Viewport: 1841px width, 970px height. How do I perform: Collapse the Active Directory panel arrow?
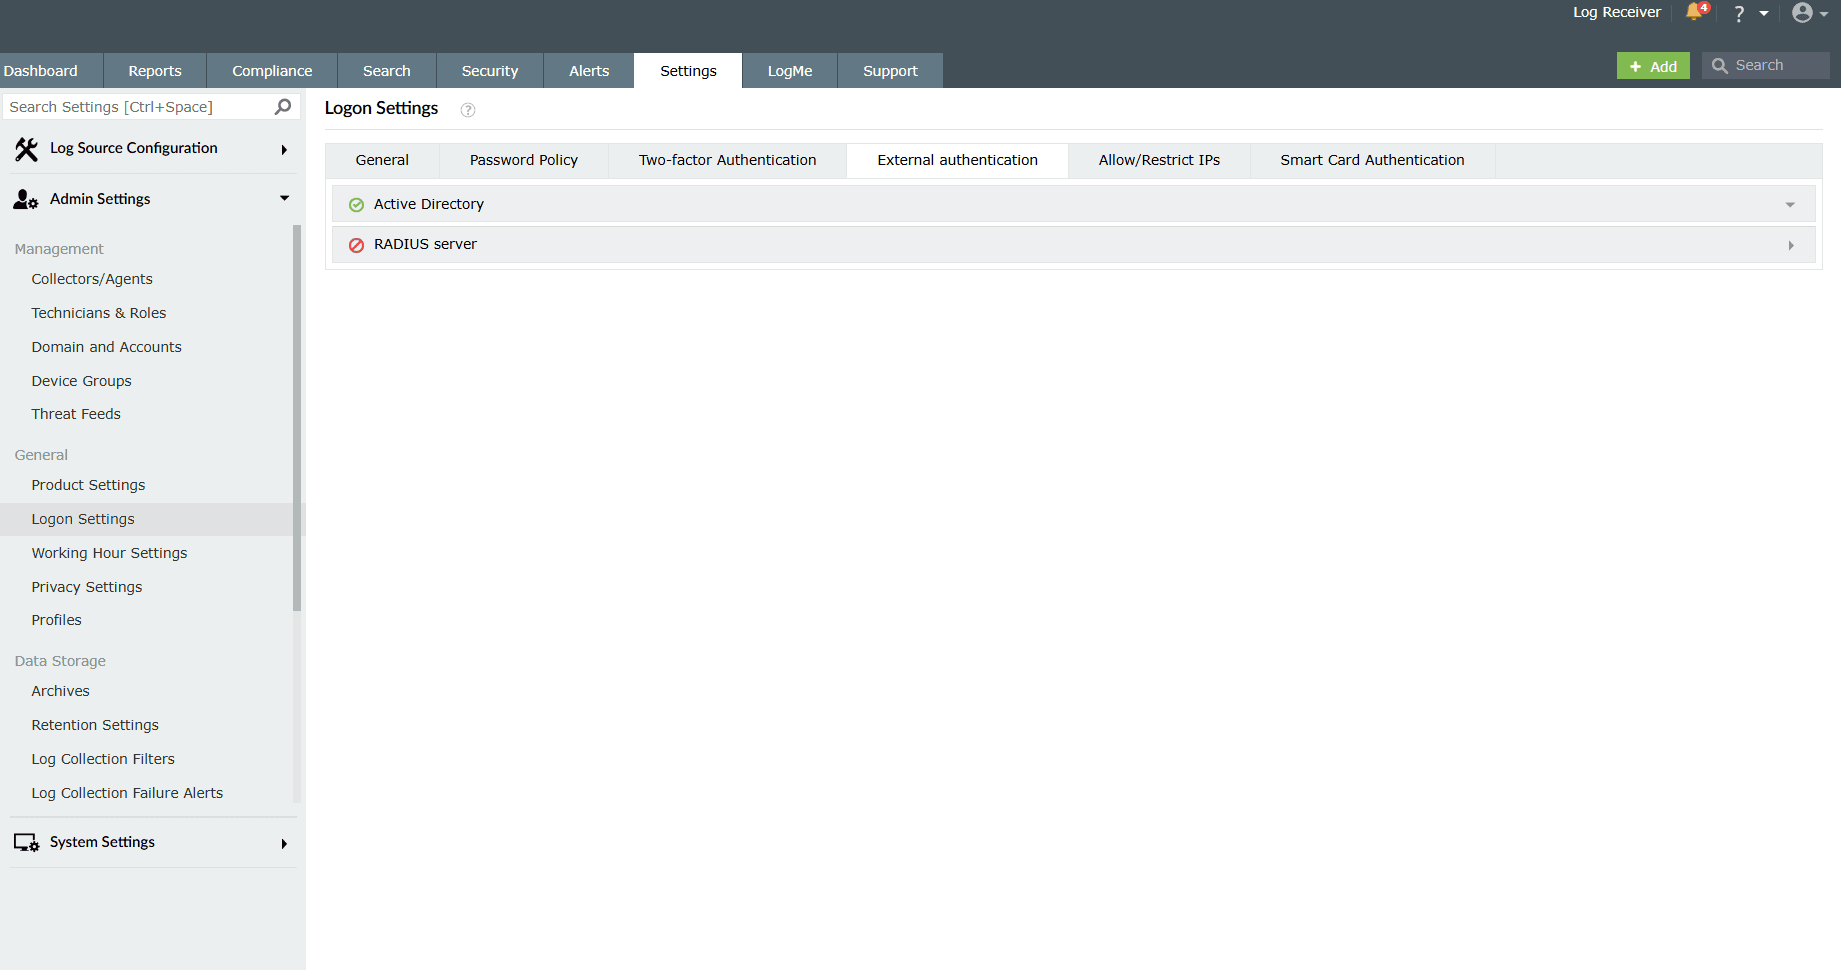coord(1790,205)
